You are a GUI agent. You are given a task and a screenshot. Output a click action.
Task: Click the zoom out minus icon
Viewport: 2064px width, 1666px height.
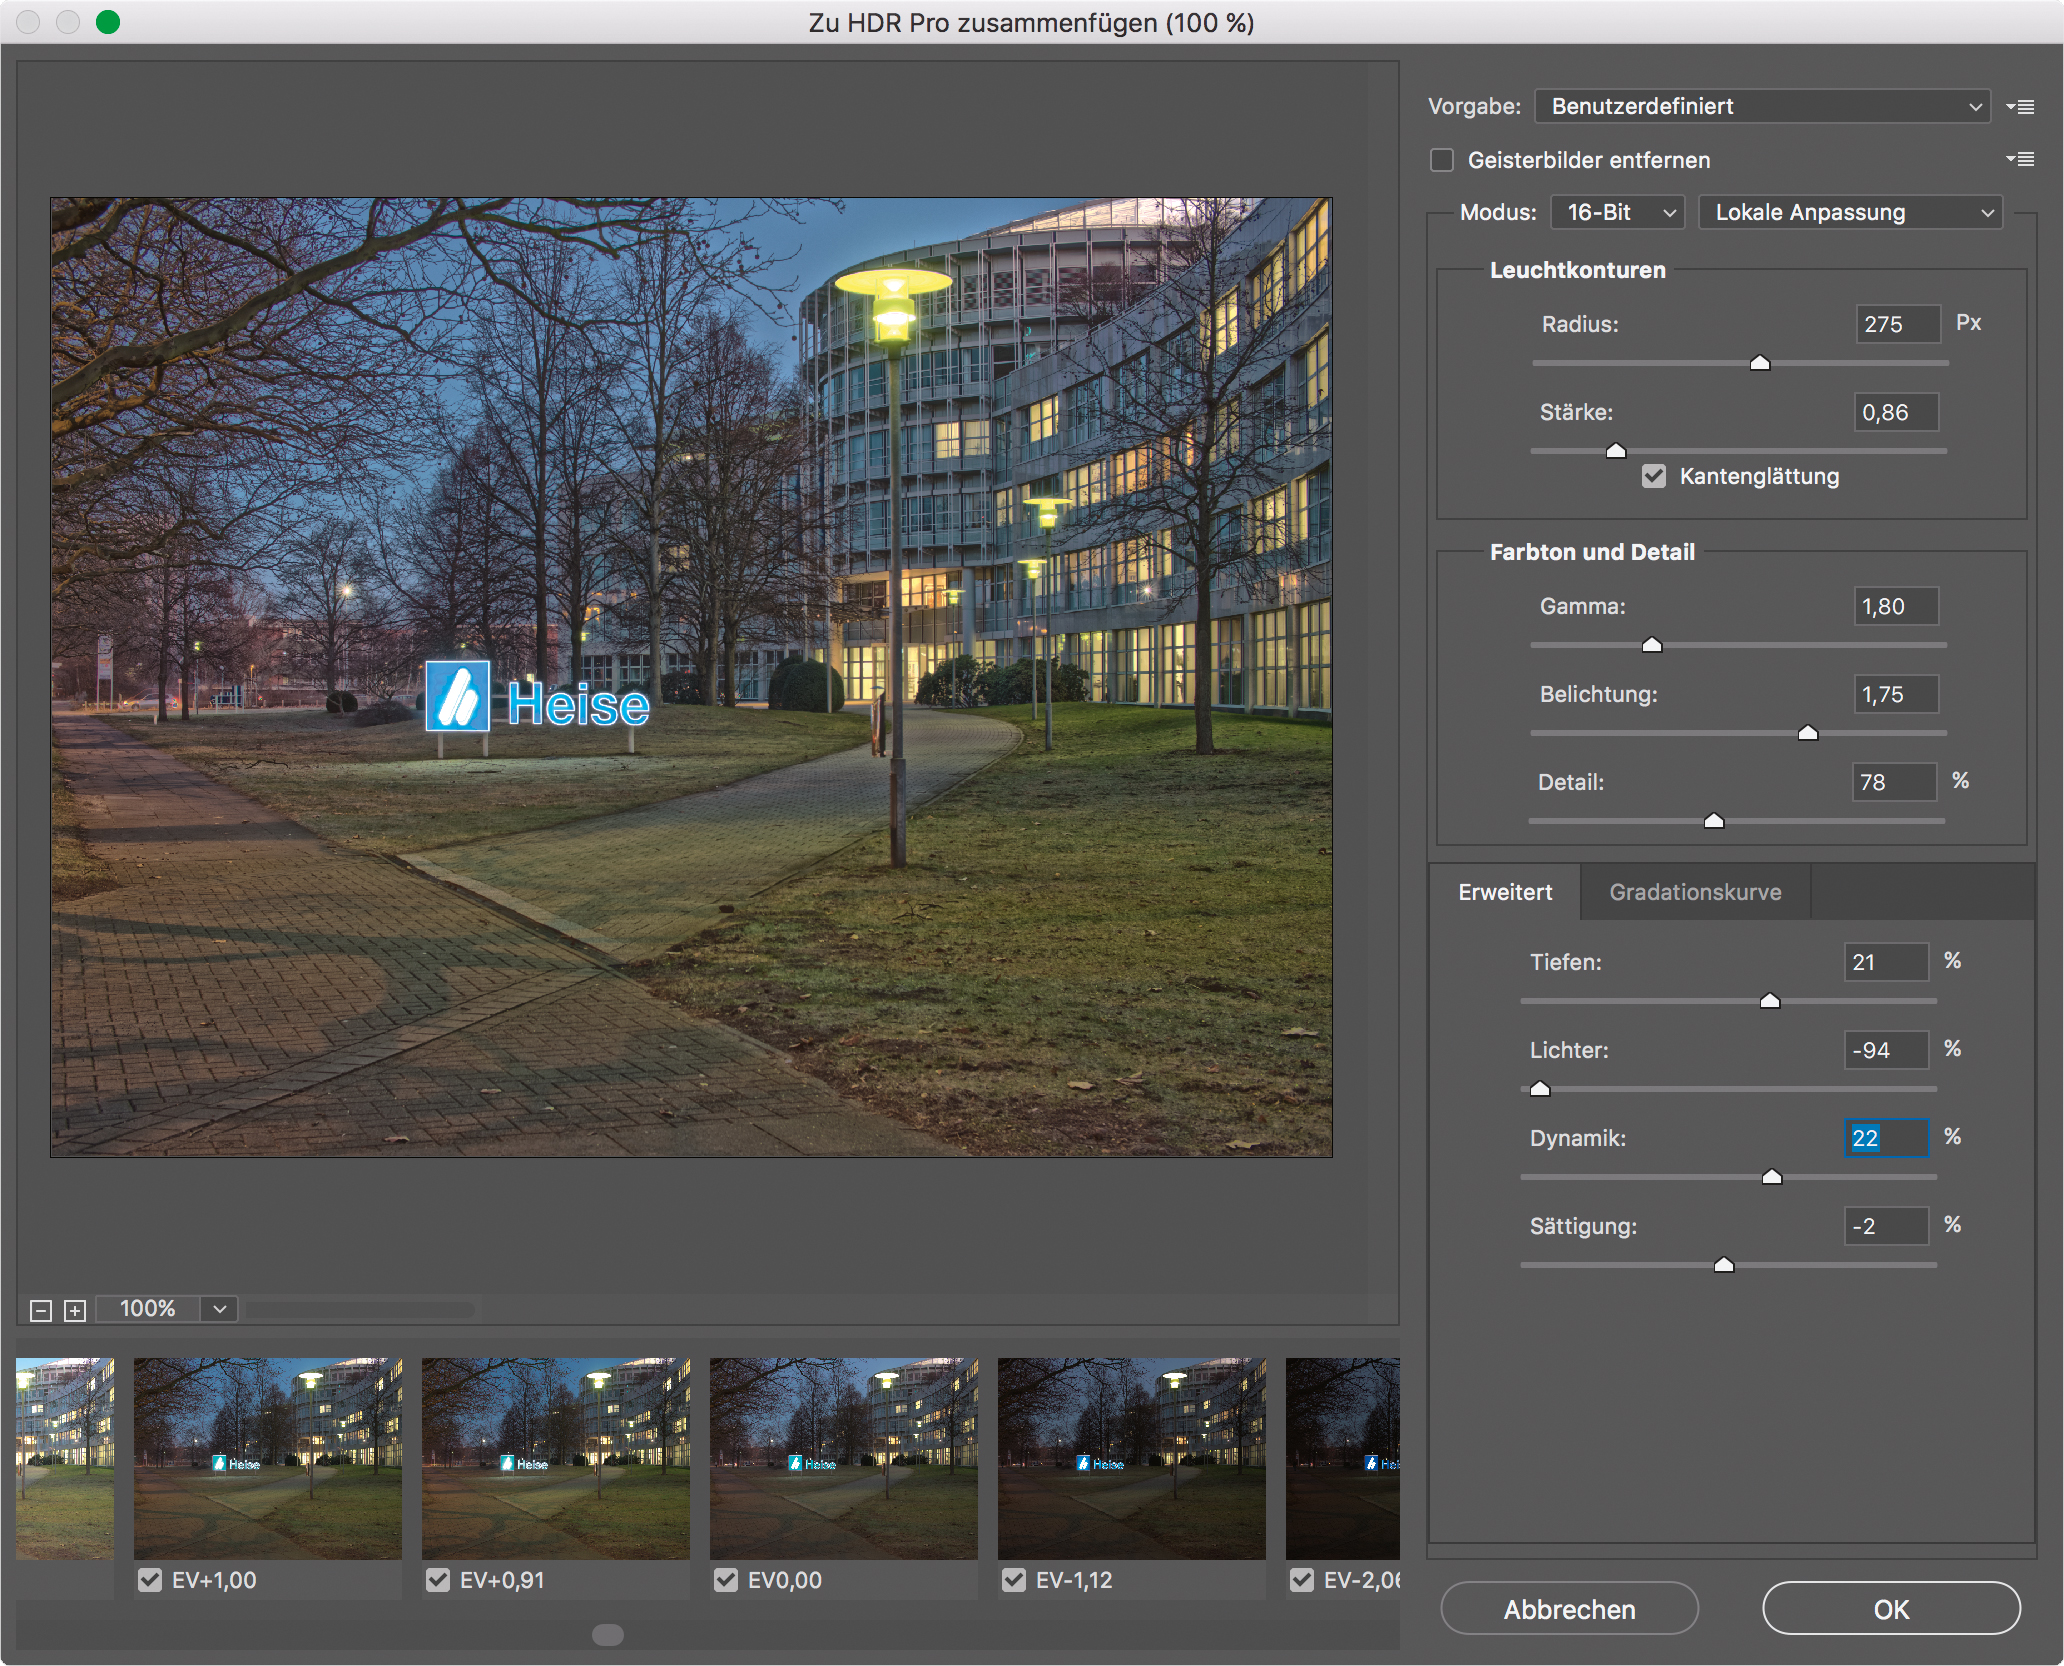tap(41, 1310)
